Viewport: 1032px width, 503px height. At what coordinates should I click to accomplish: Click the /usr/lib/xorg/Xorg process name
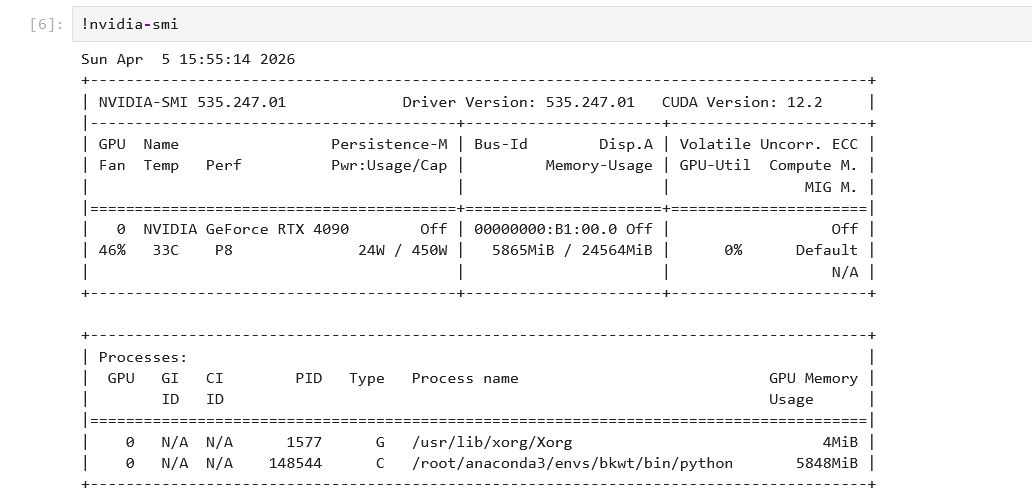pos(492,442)
